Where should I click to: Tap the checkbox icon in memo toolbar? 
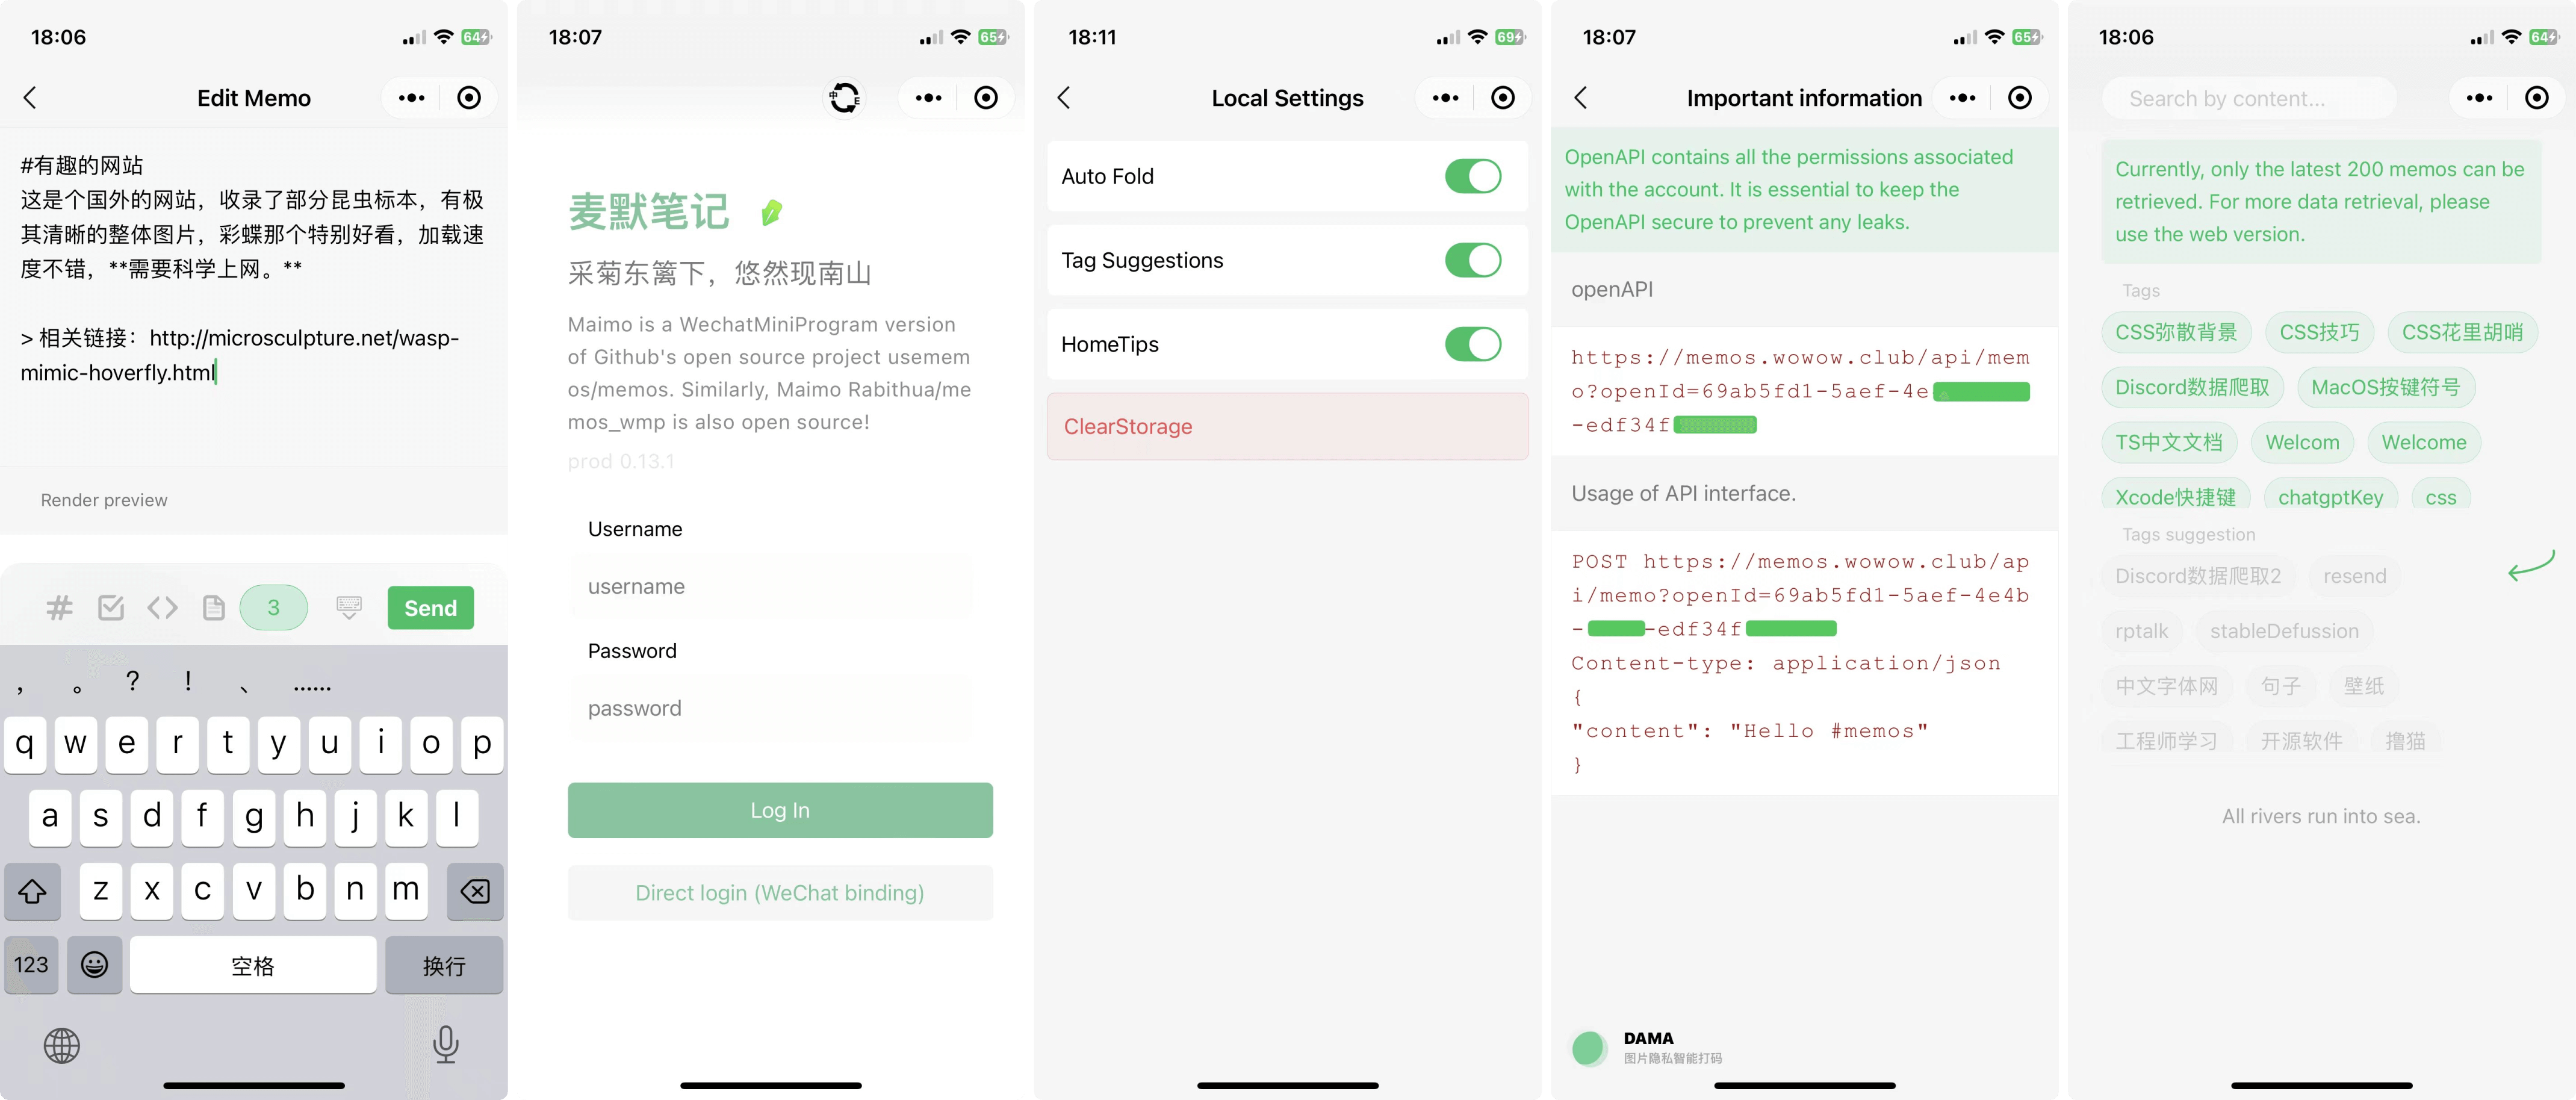(x=110, y=607)
